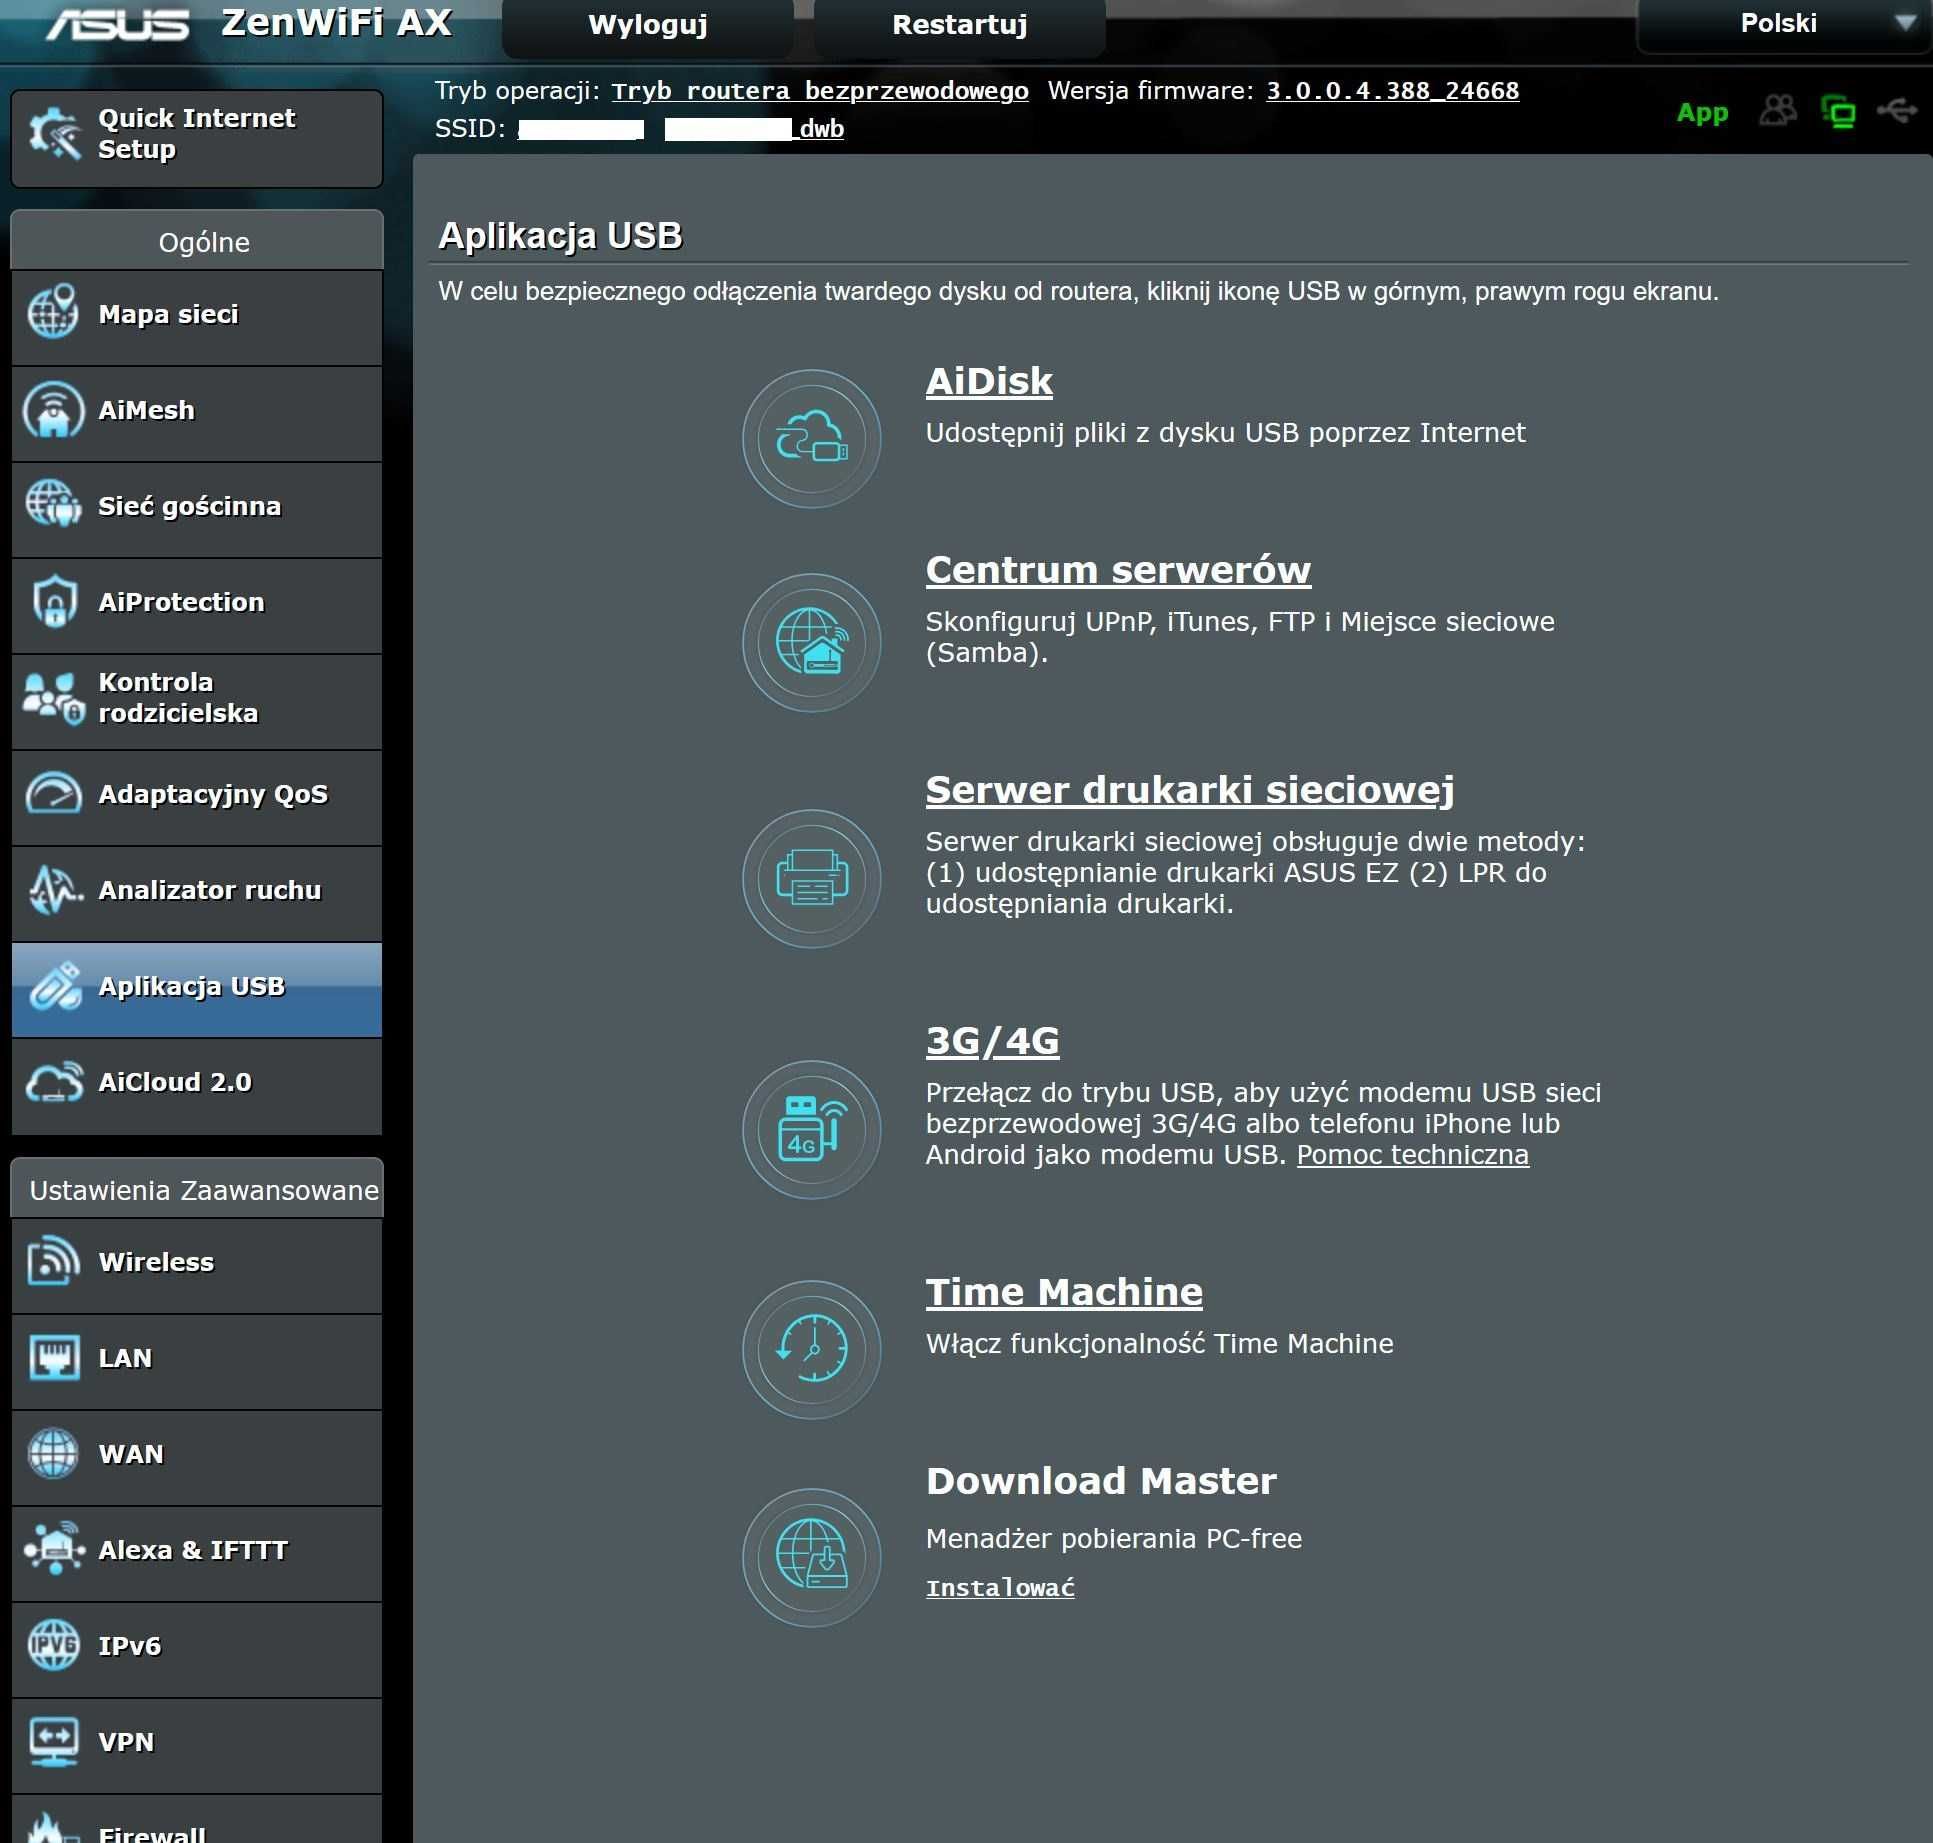This screenshot has width=1933, height=1843.
Task: Click Tryb routera bezprzewodowego link
Action: (820, 91)
